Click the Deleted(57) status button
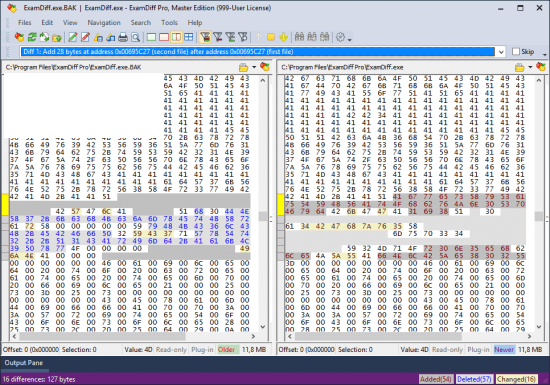The height and width of the screenshot is (385, 550). (474, 379)
